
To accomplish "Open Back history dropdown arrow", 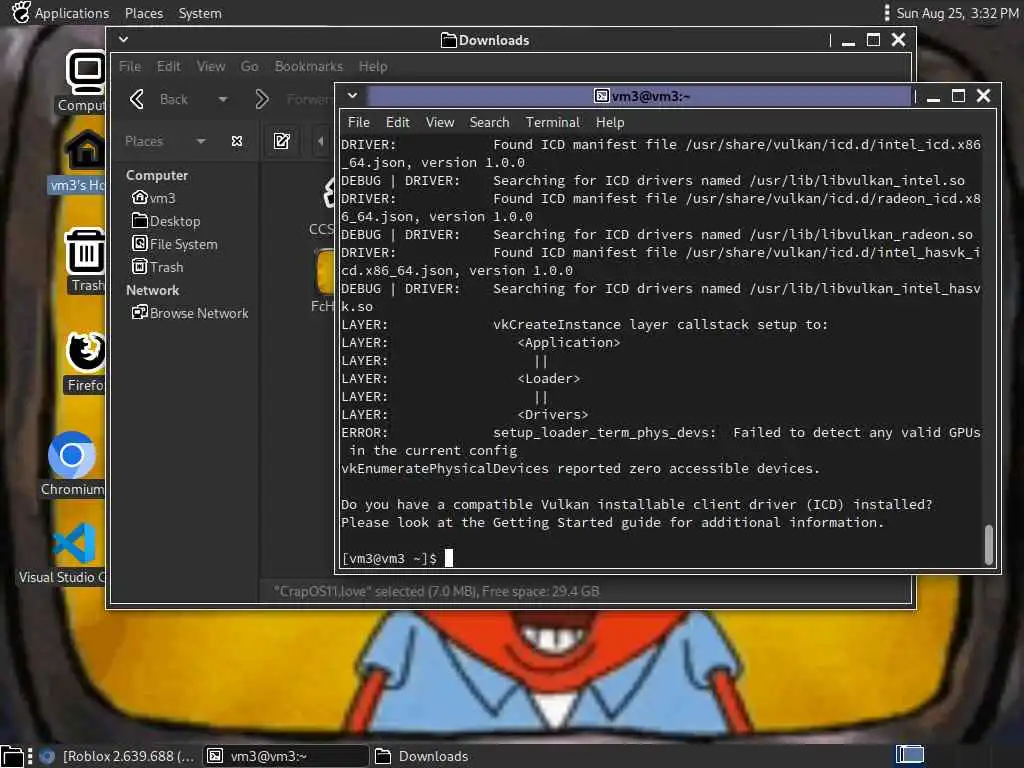I will 223,99.
